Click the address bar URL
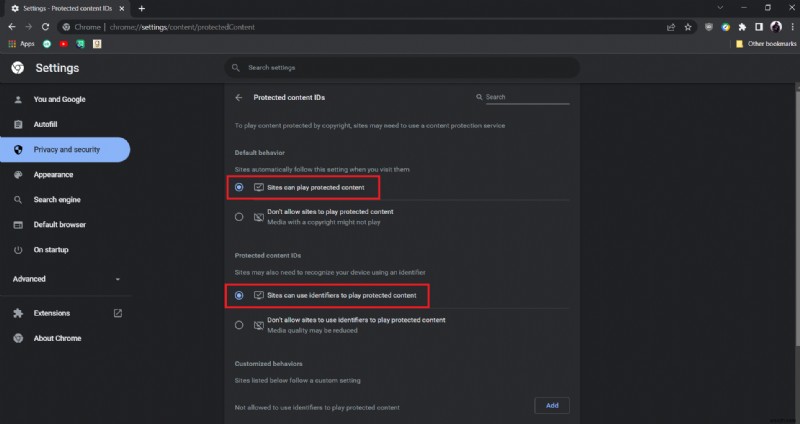The width and height of the screenshot is (800, 424). coord(182,27)
